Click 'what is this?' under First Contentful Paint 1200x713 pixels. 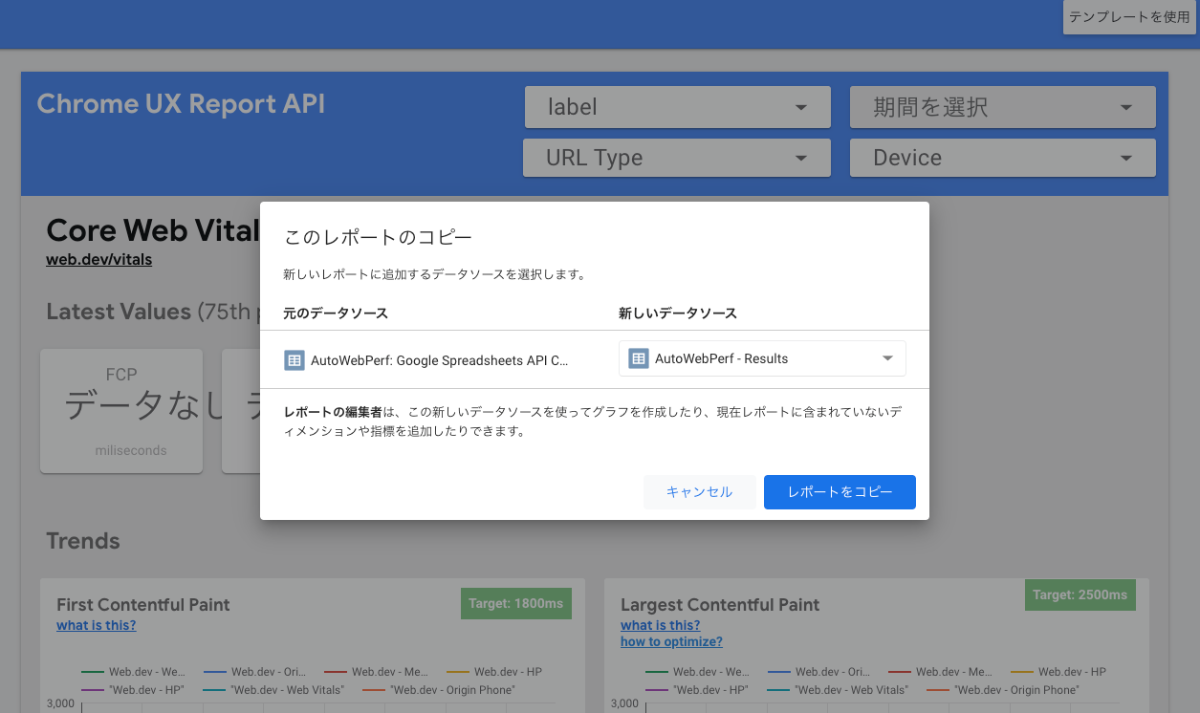pos(96,625)
